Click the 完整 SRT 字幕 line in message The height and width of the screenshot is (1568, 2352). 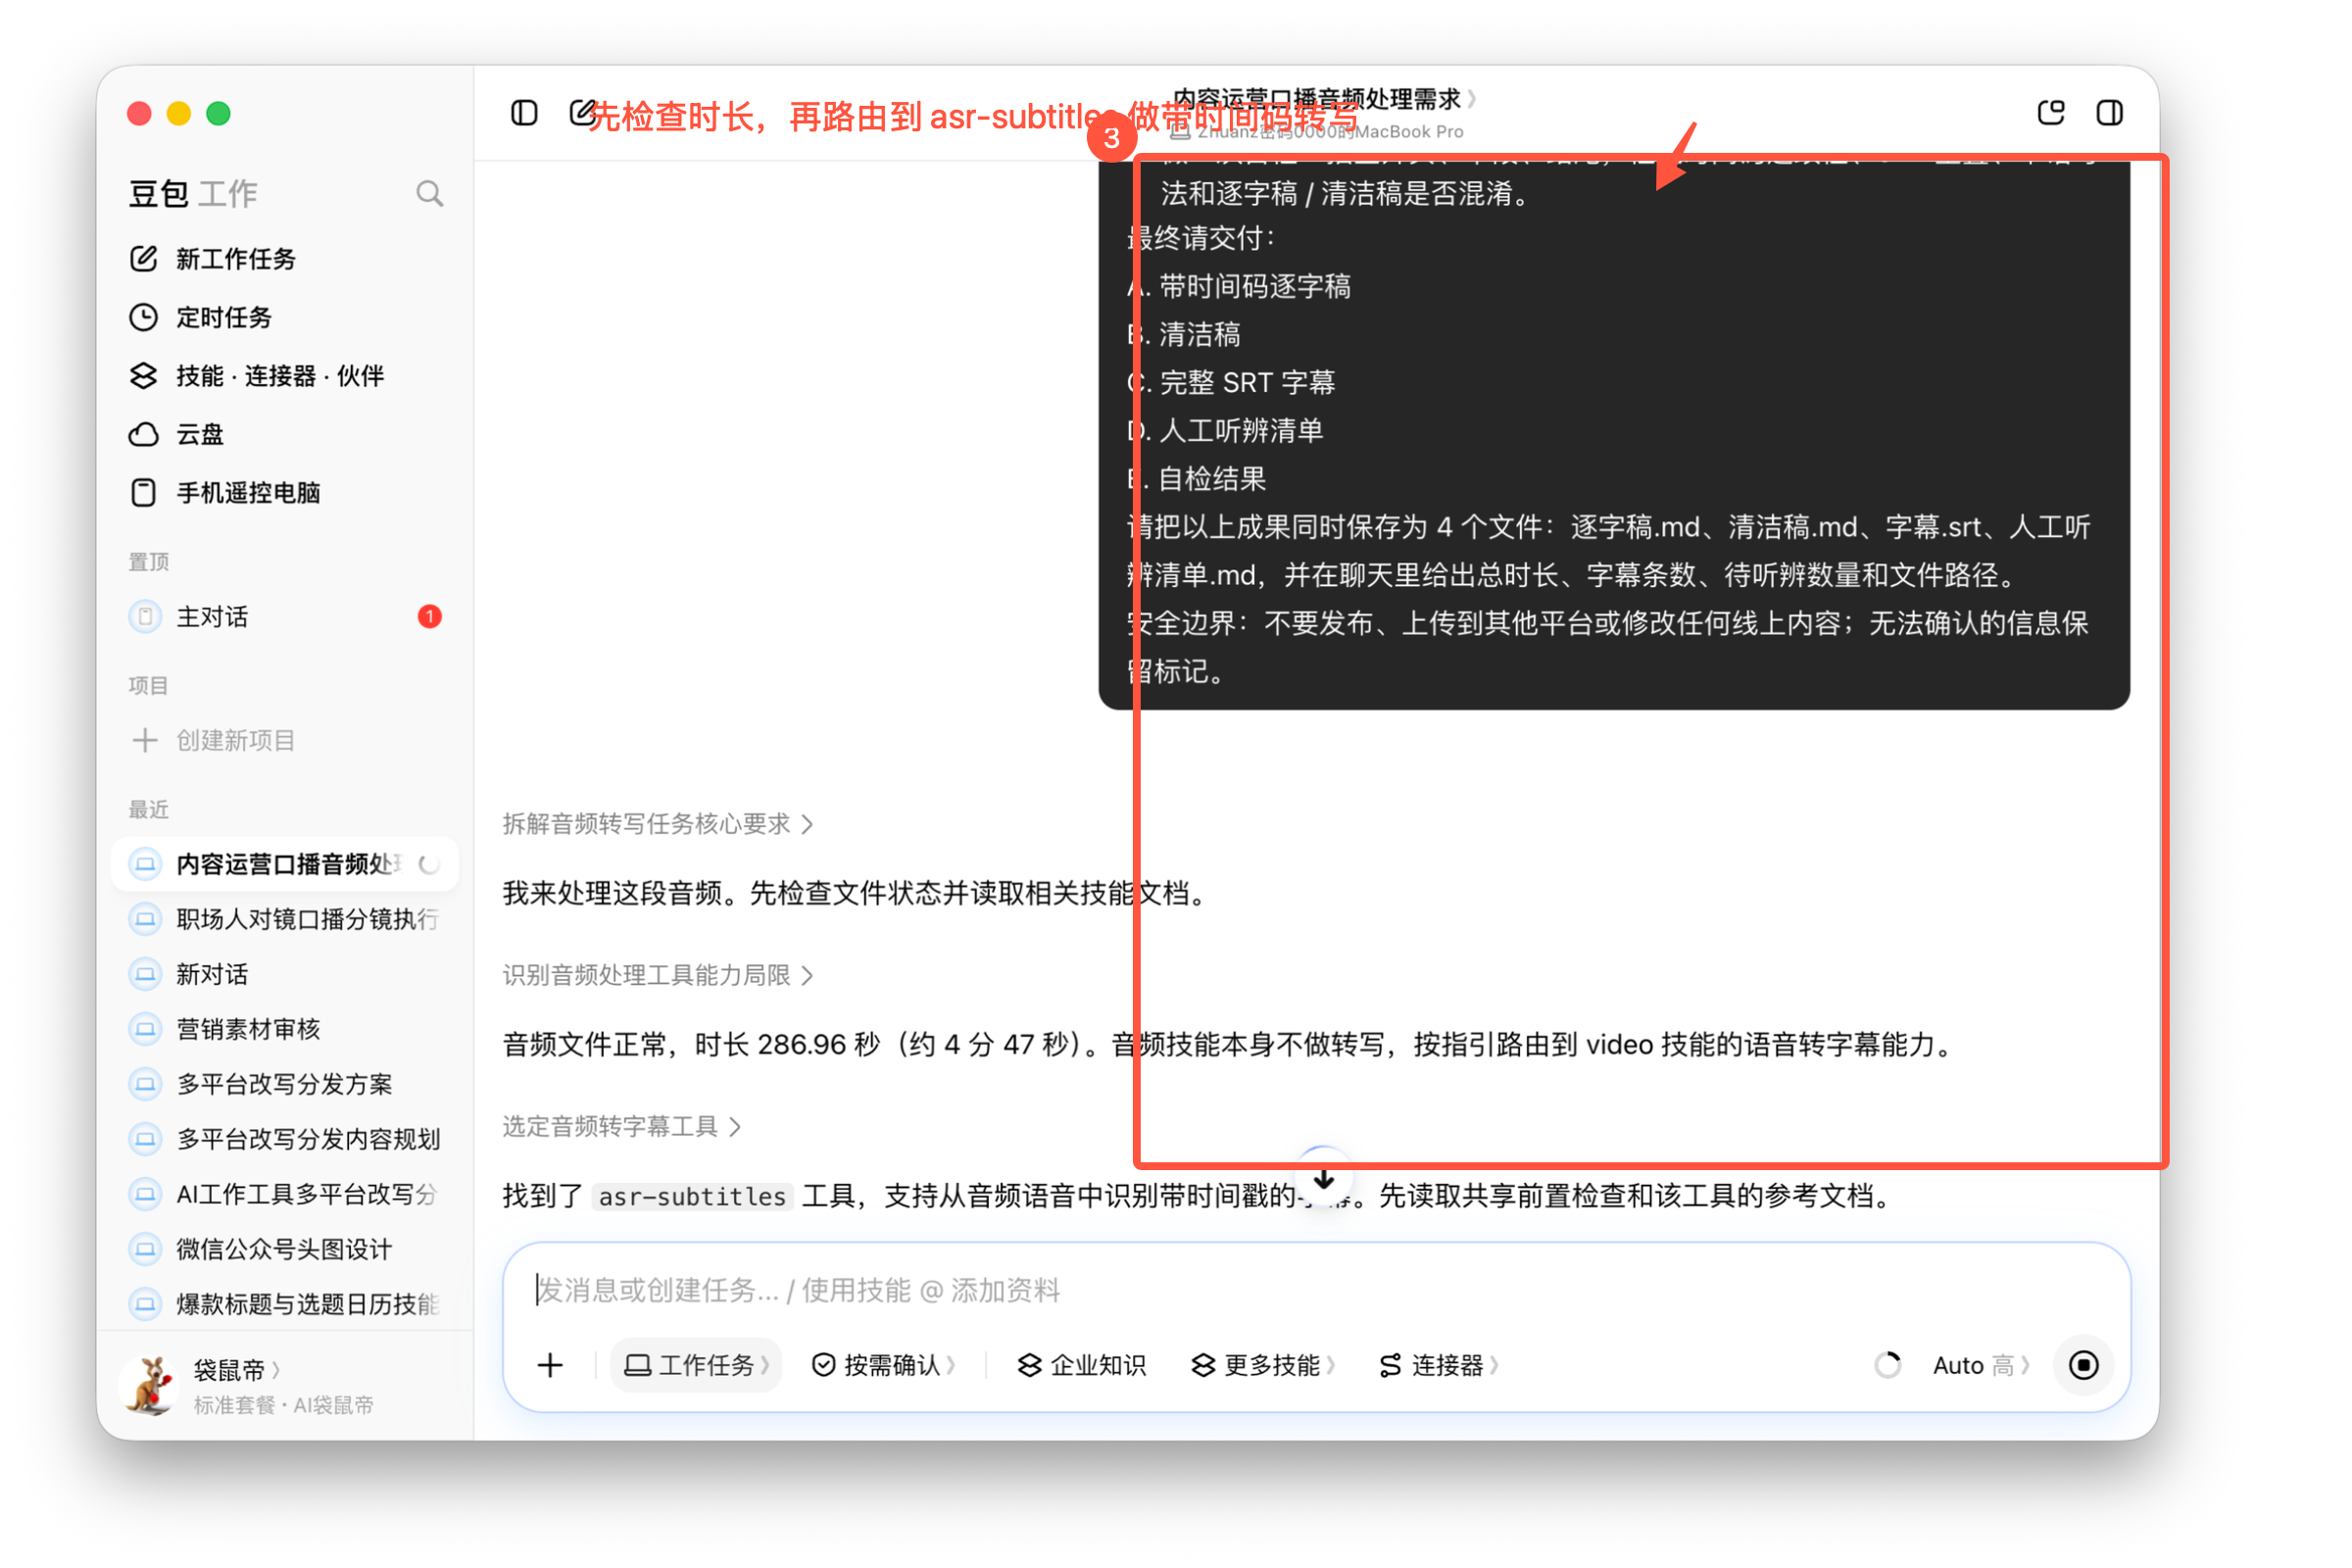tap(1232, 382)
